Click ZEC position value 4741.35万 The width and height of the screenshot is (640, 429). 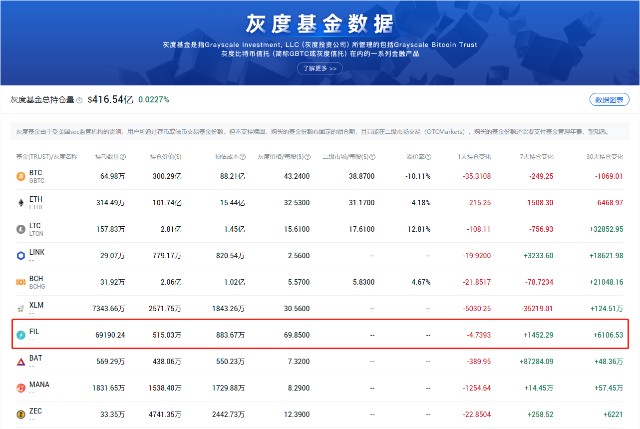pyautogui.click(x=165, y=415)
